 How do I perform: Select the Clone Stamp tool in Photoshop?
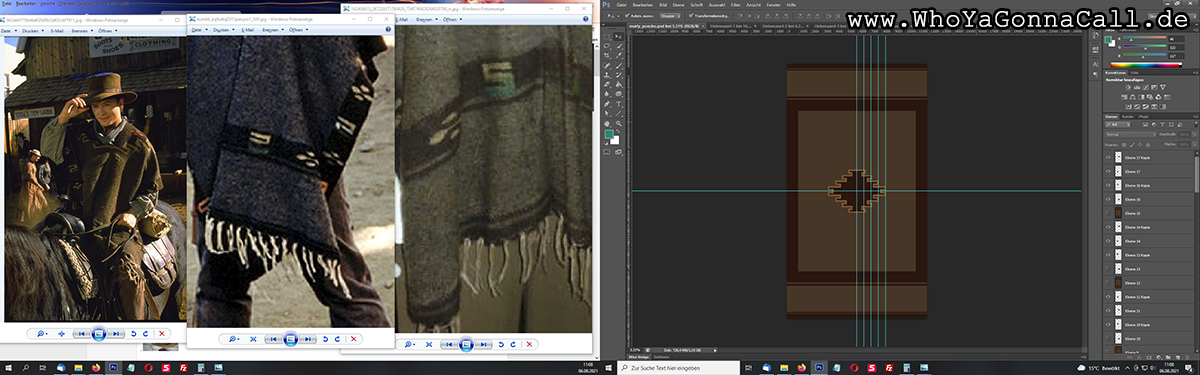pyautogui.click(x=607, y=74)
